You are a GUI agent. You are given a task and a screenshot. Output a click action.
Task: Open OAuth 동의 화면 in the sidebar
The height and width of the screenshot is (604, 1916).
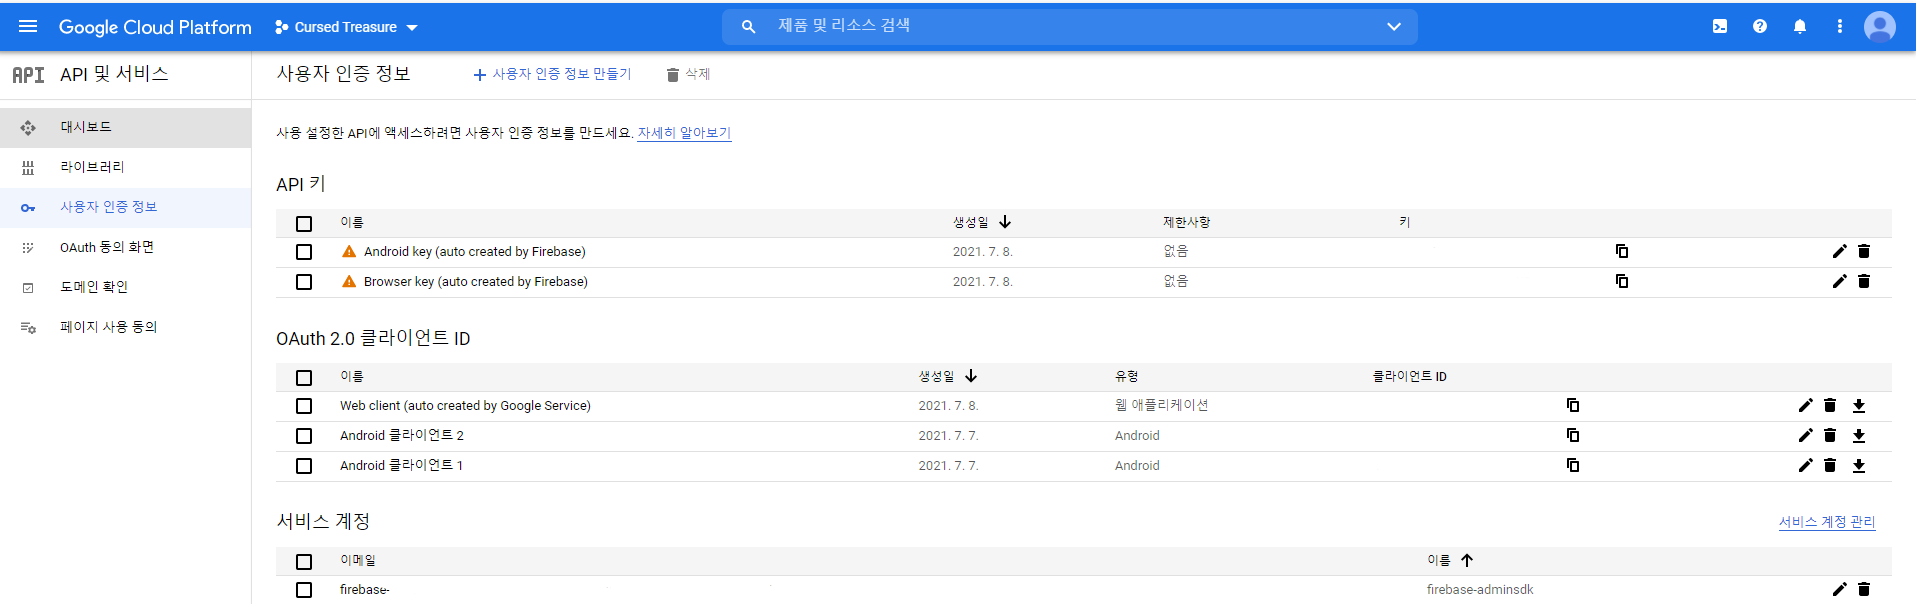(125, 247)
